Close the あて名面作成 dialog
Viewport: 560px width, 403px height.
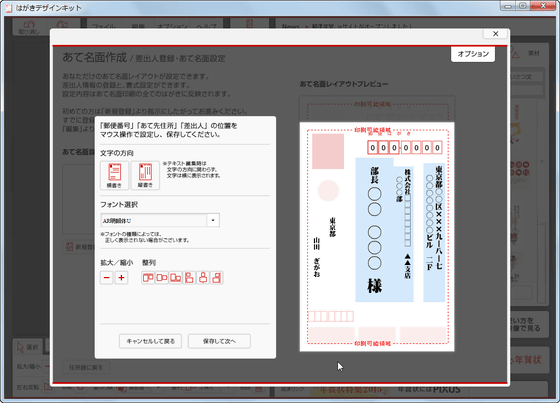(495, 34)
